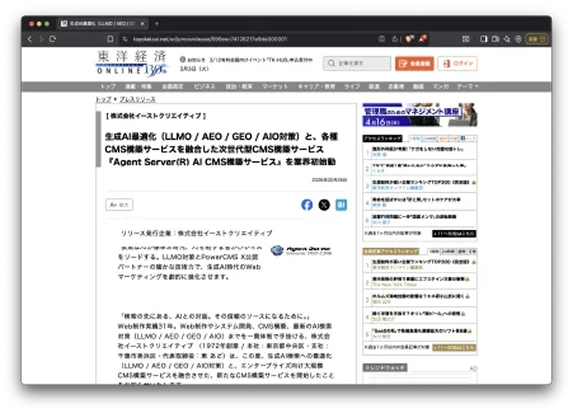Image resolution: width=575 pixels, height=413 pixels.
Task: Click the orange 会員登録 button
Action: pos(414,63)
